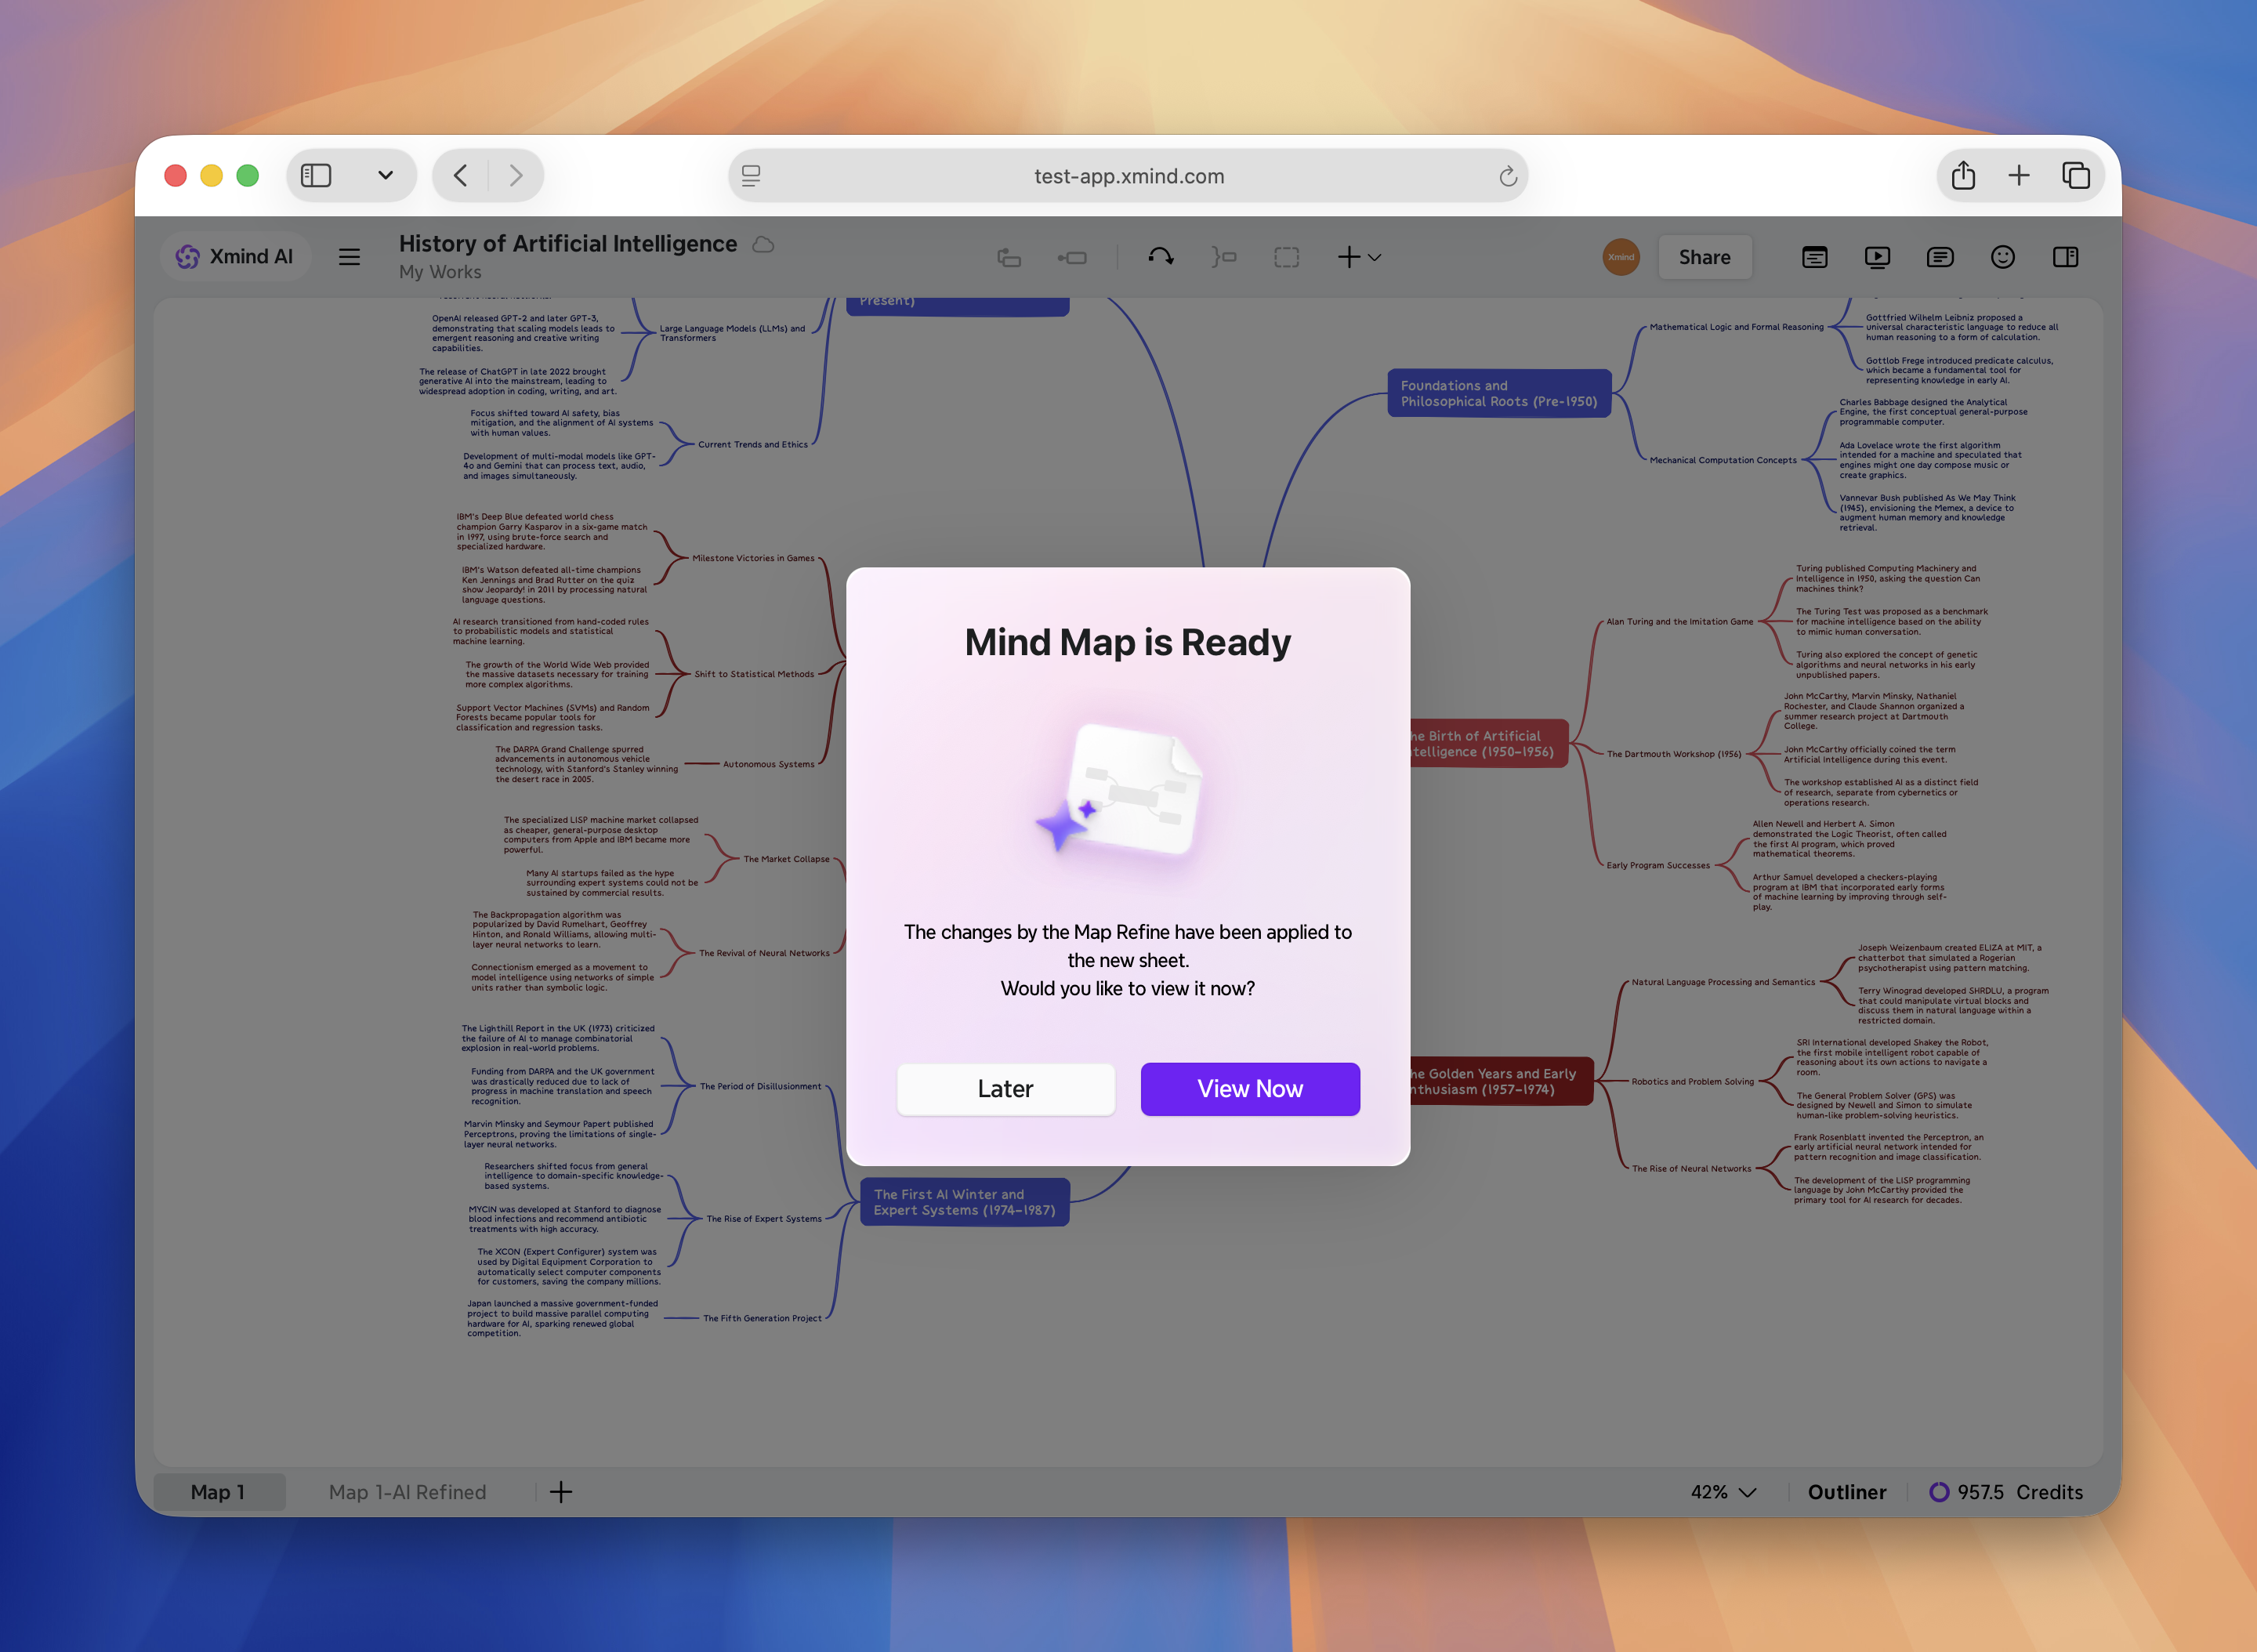Select the Early Program Successes subtopic
The image size is (2257, 1652).
1657,866
